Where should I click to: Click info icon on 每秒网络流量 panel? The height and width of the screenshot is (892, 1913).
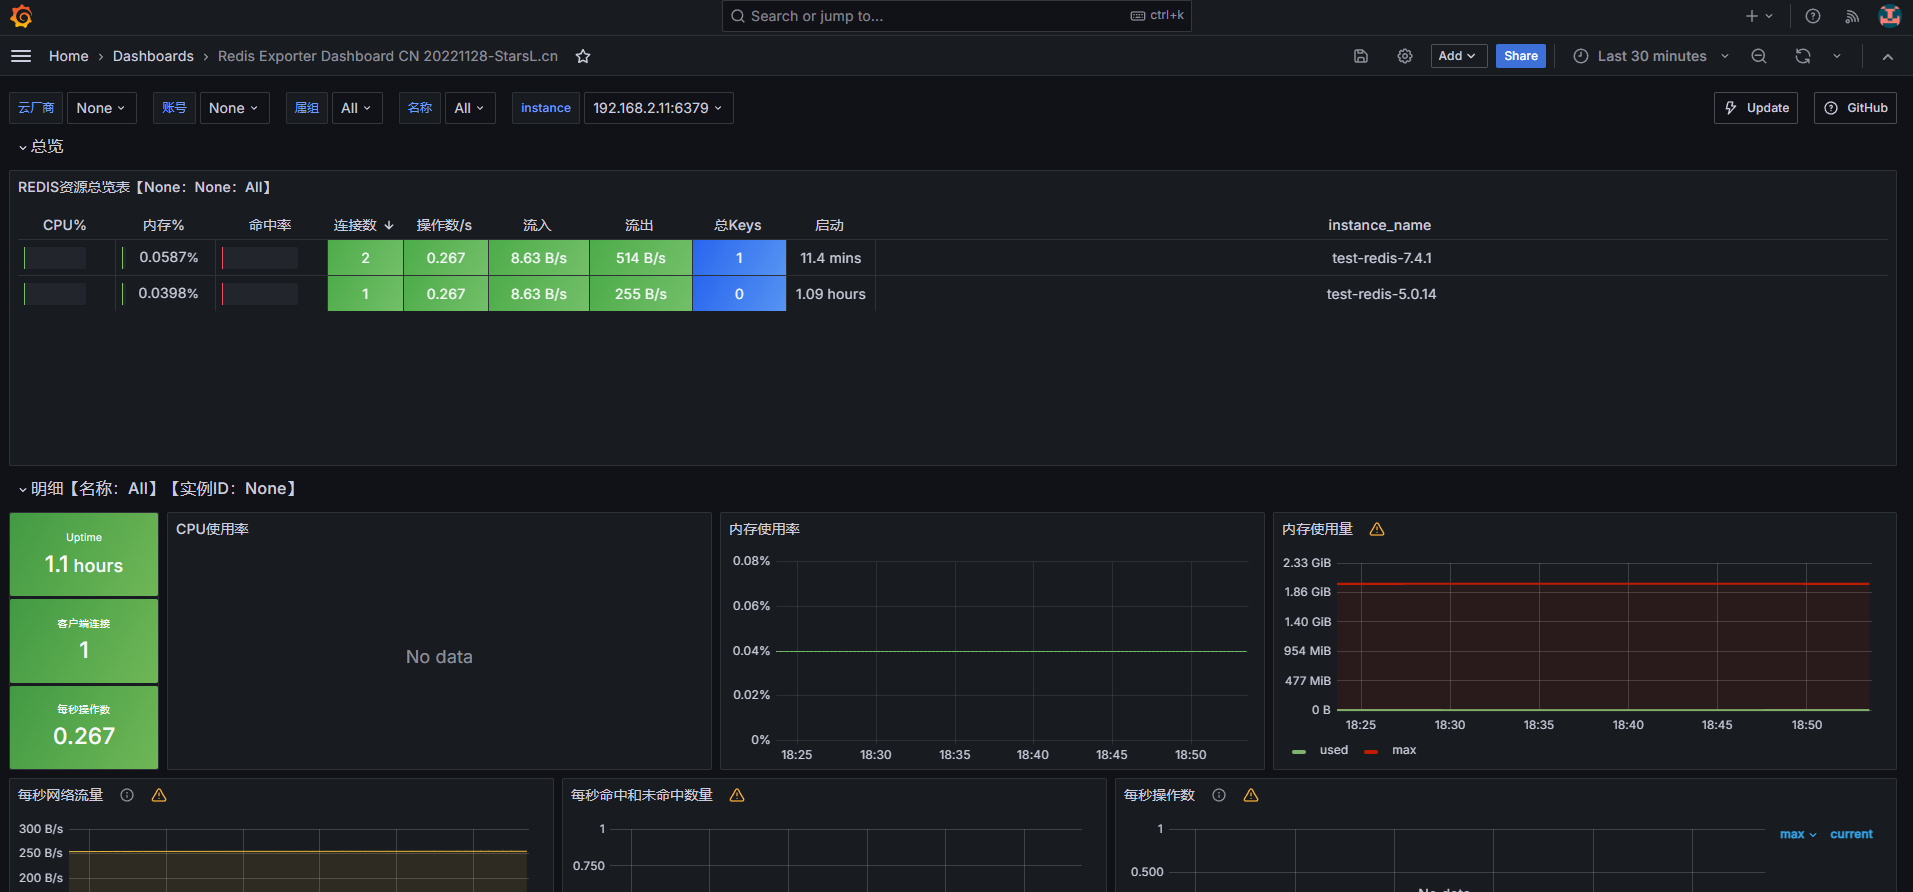point(127,795)
